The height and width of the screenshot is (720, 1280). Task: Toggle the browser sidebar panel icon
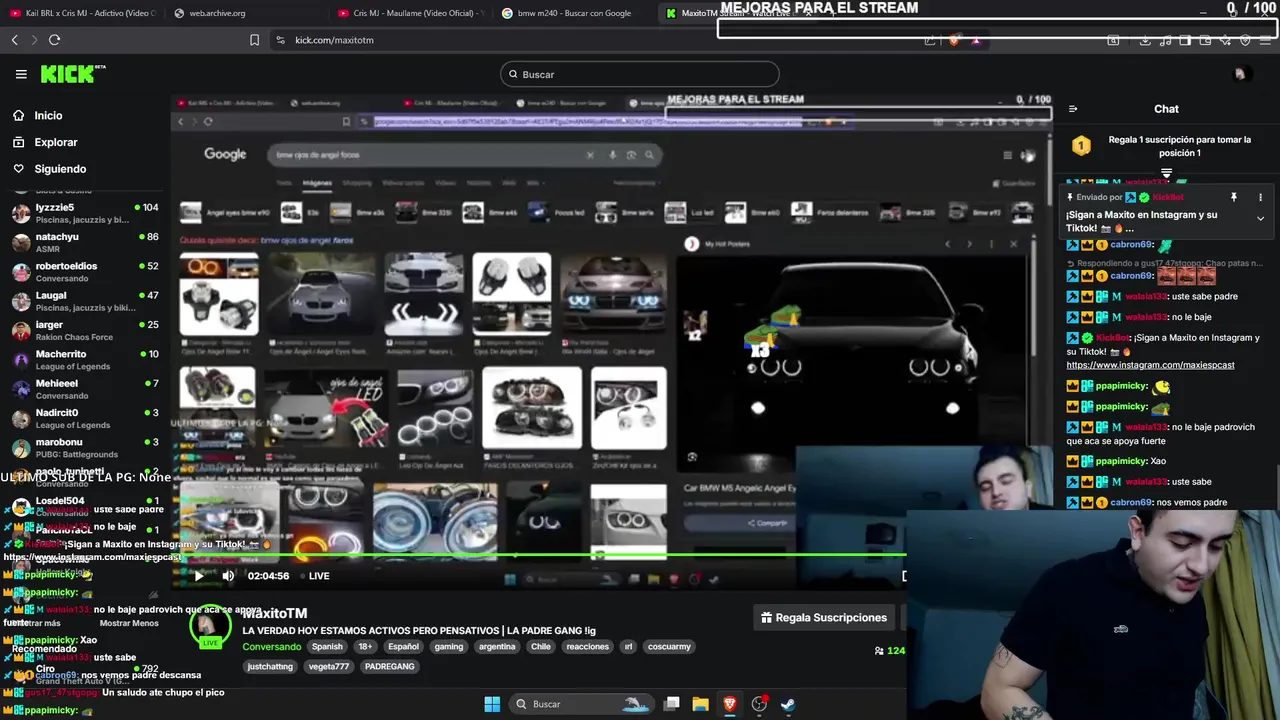click(1185, 40)
